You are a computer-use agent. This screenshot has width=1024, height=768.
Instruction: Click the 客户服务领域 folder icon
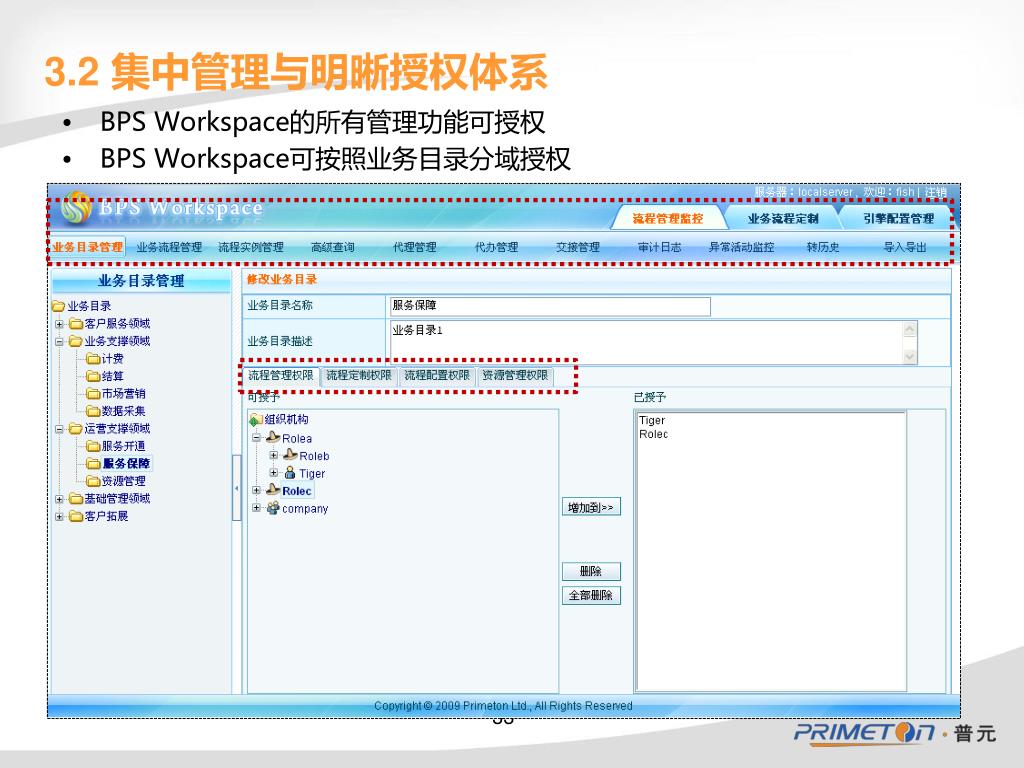(76, 323)
